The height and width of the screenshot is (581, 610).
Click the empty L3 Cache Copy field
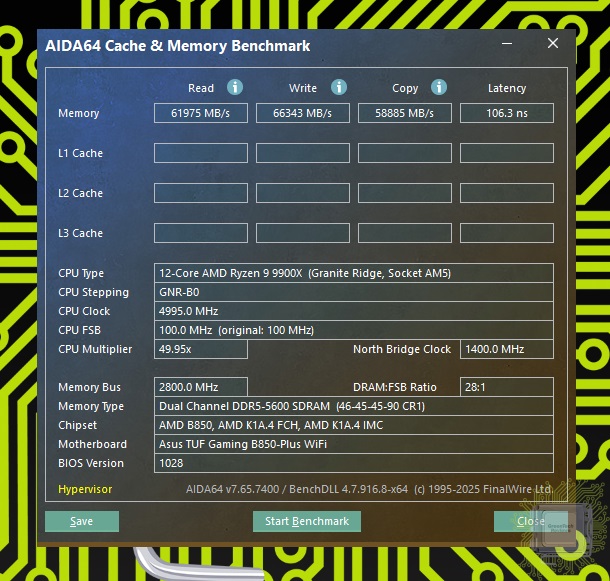pyautogui.click(x=405, y=233)
